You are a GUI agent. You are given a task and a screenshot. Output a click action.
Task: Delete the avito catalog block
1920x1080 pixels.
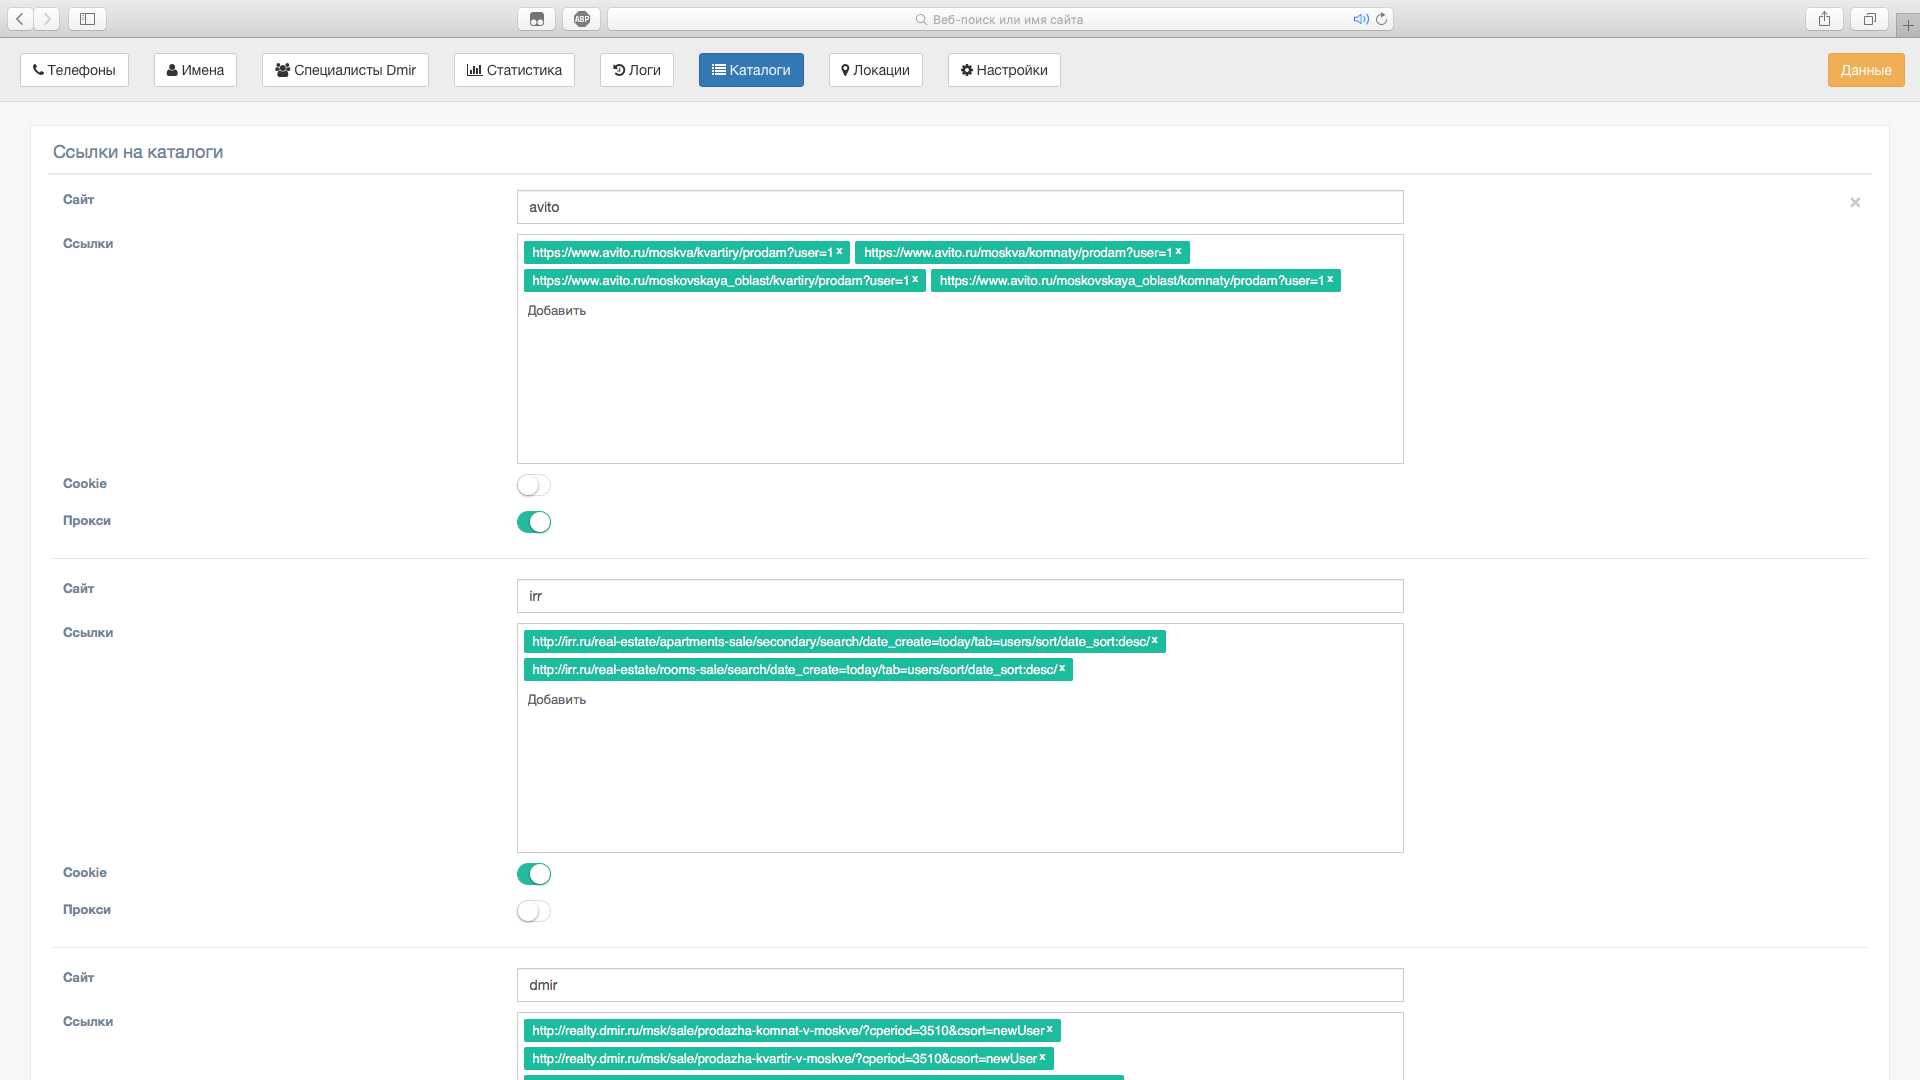1855,203
